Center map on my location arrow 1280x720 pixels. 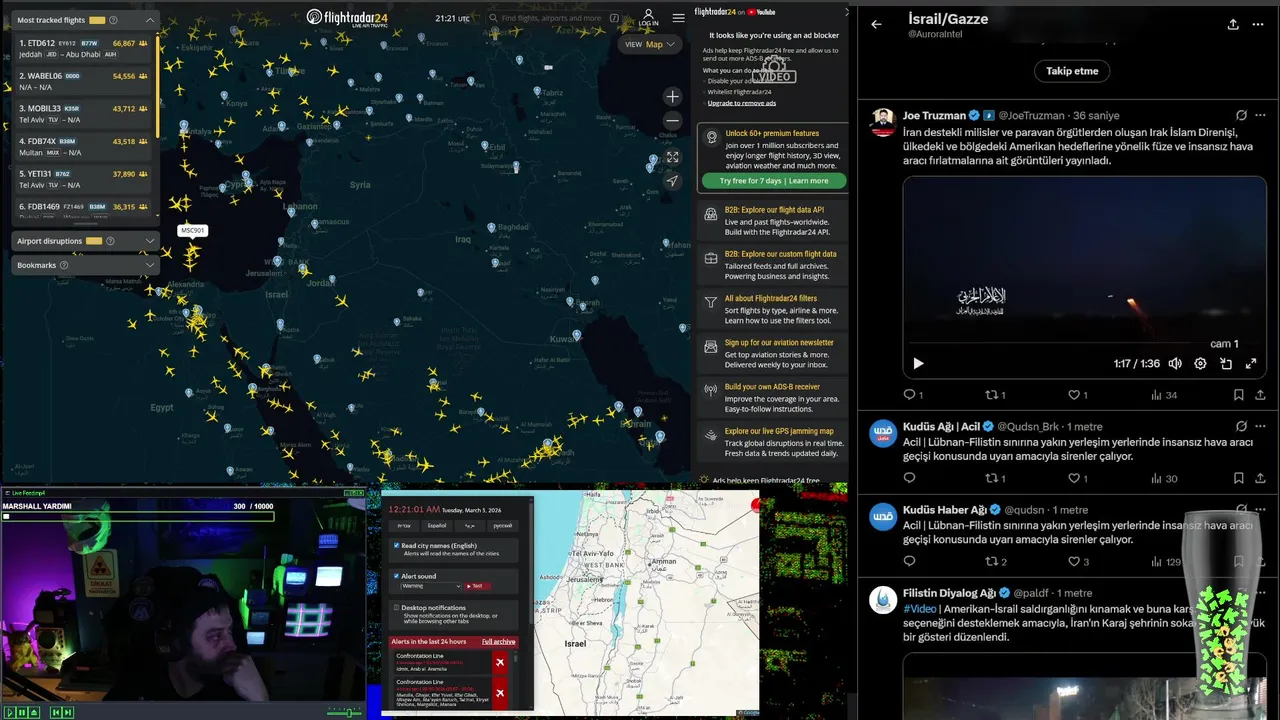pyautogui.click(x=672, y=181)
